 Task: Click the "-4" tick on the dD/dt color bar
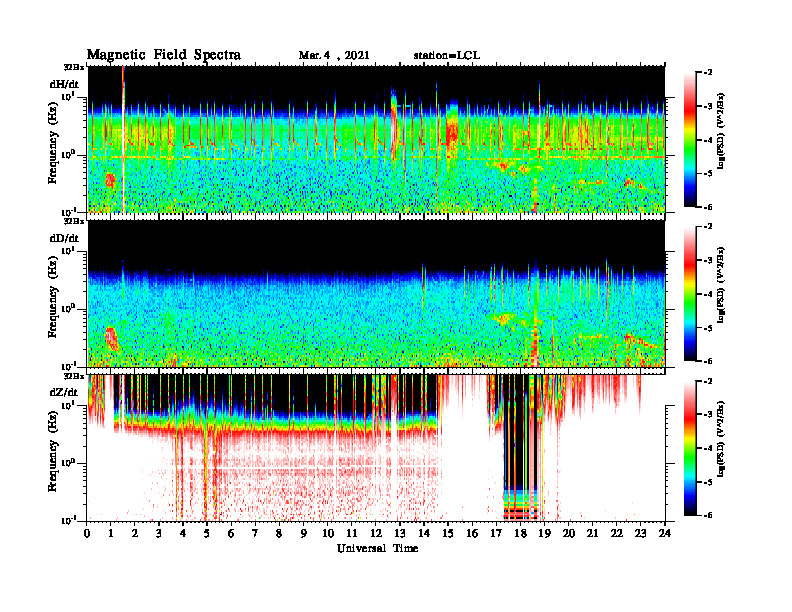point(709,294)
